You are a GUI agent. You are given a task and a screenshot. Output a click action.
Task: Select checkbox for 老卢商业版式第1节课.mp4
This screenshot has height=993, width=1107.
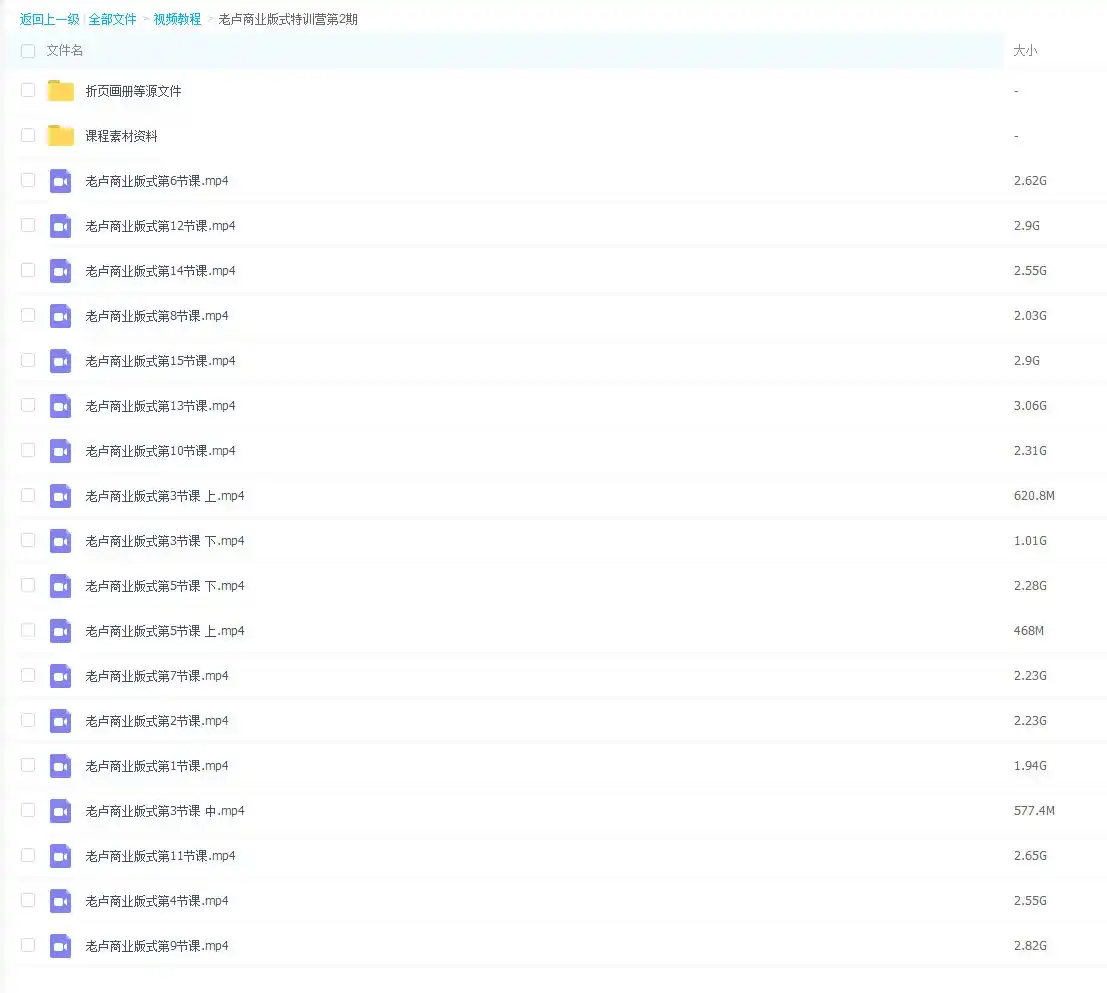28,765
